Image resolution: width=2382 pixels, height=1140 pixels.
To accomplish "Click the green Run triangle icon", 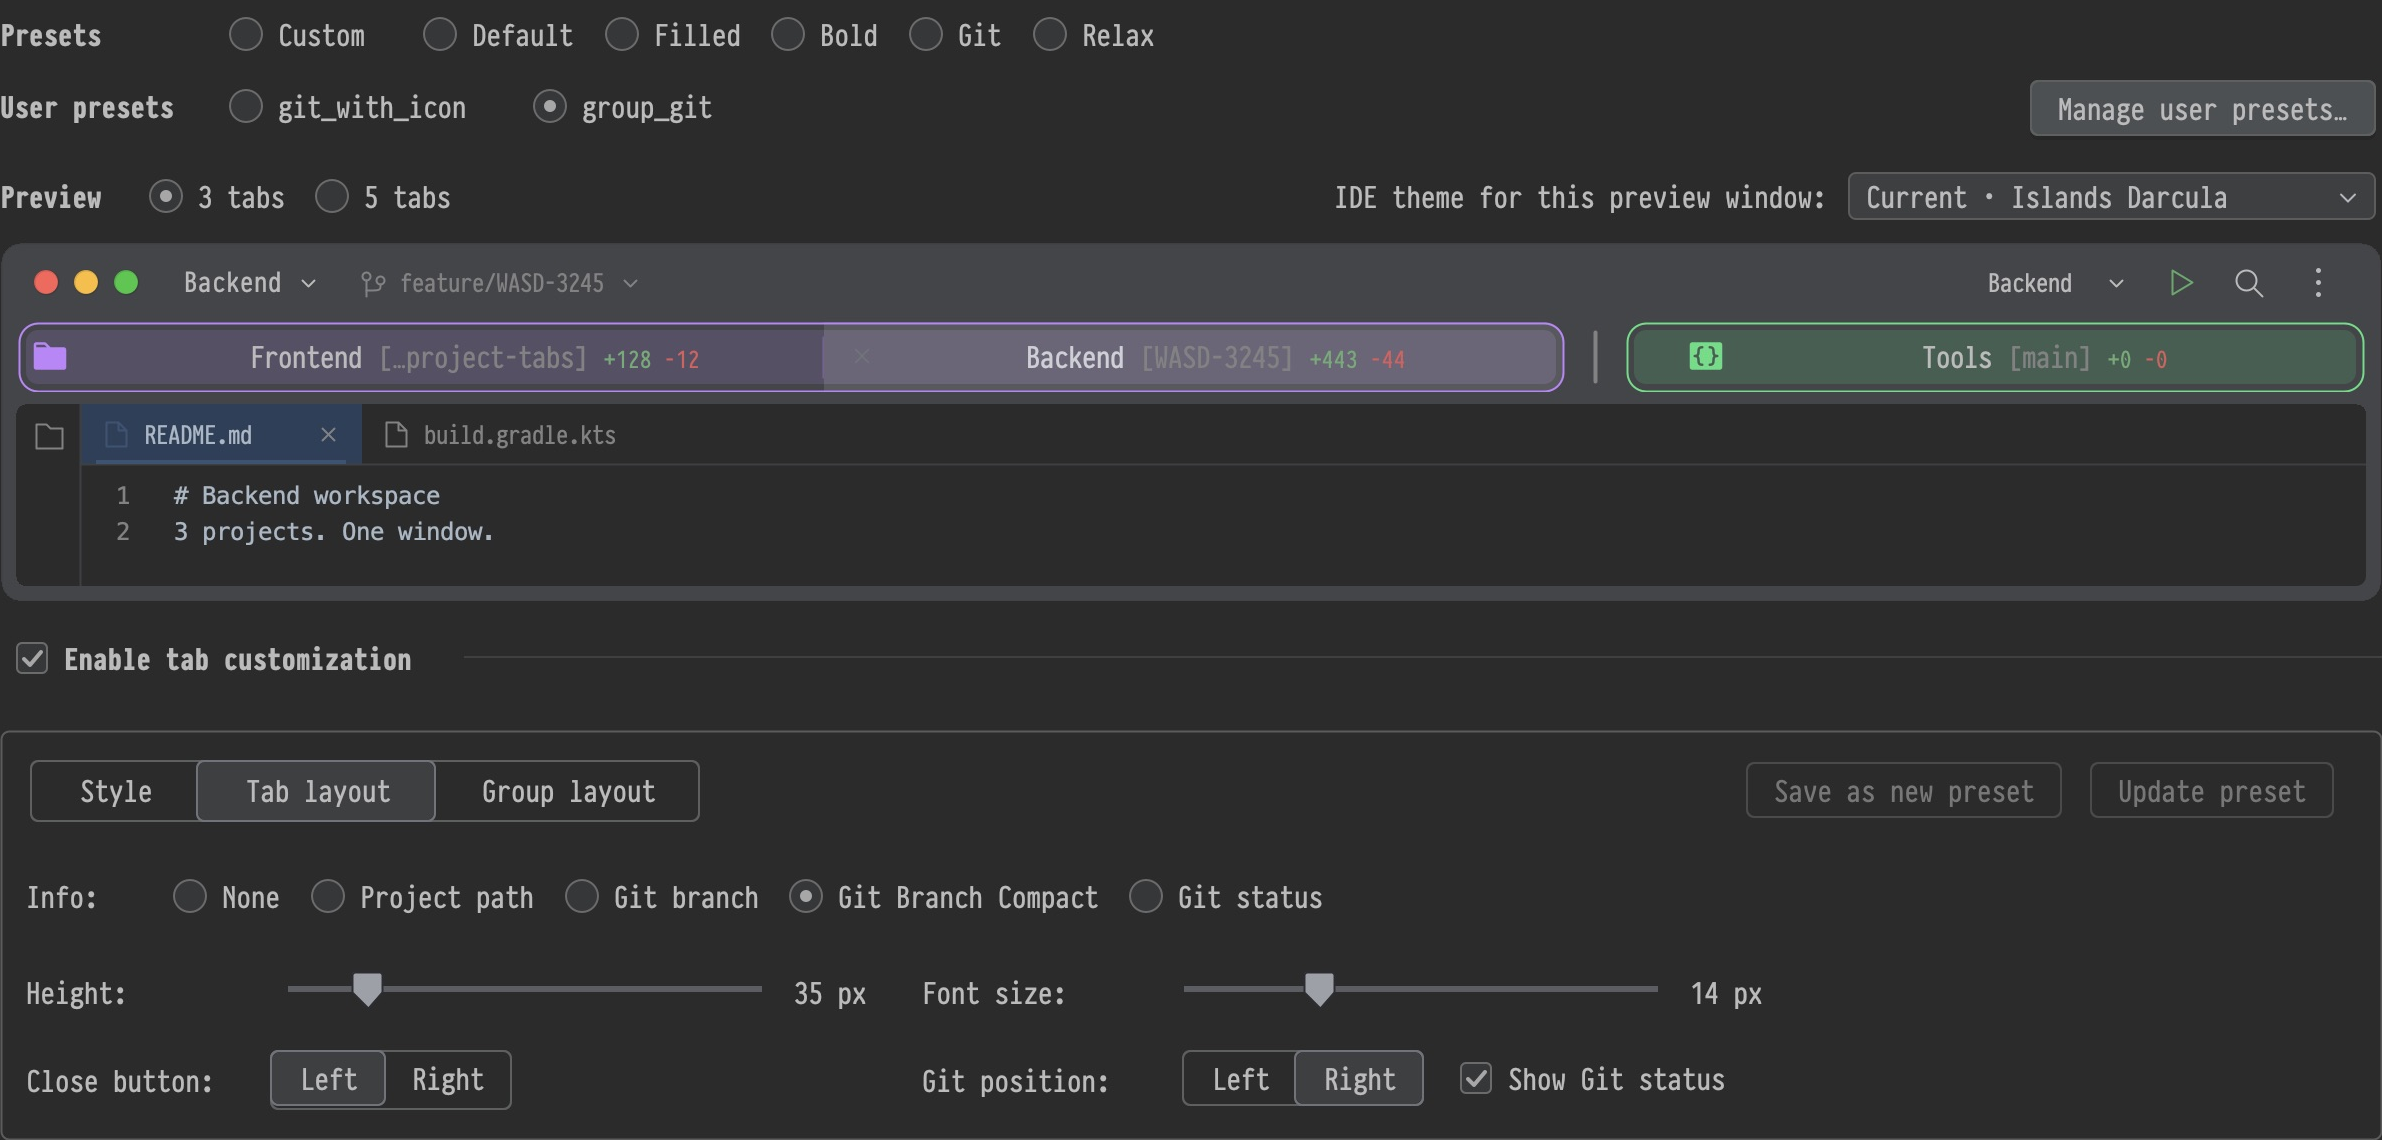I will (2181, 283).
